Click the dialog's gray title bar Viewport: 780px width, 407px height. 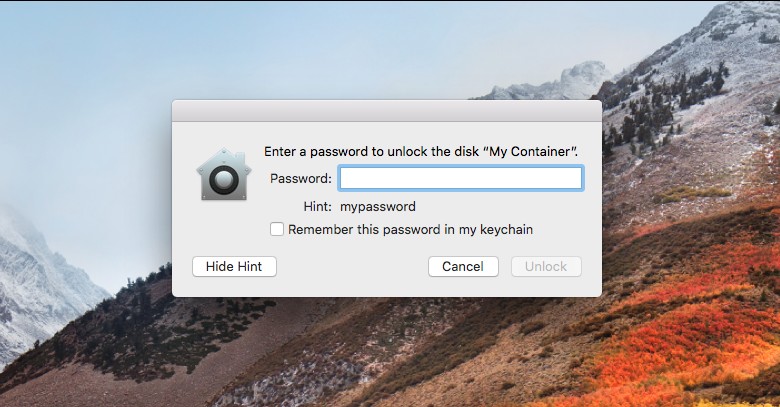[x=386, y=110]
